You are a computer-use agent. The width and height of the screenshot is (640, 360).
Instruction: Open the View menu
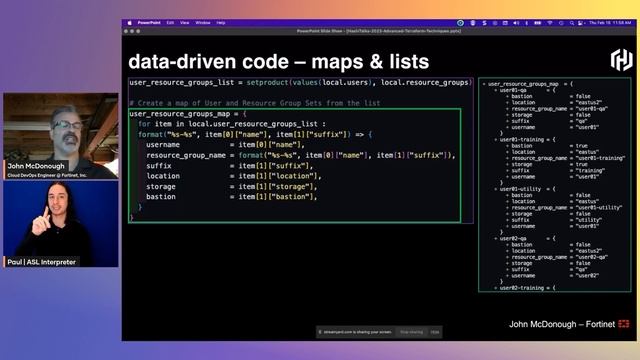coord(184,23)
